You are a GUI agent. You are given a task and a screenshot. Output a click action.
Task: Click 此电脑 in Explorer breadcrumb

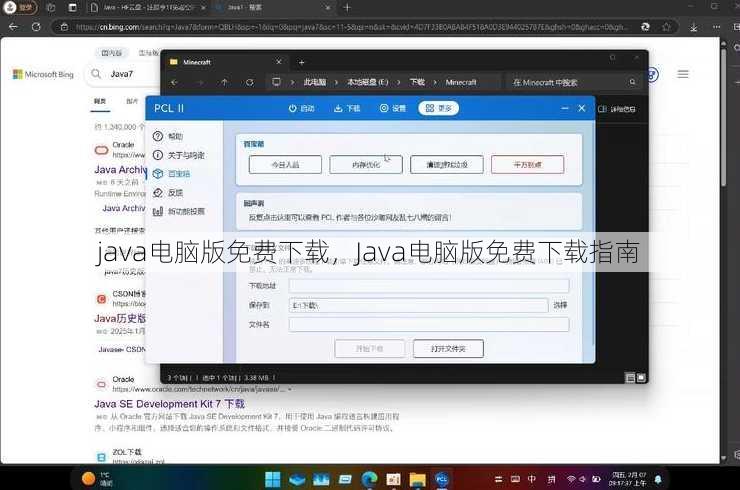[315, 82]
